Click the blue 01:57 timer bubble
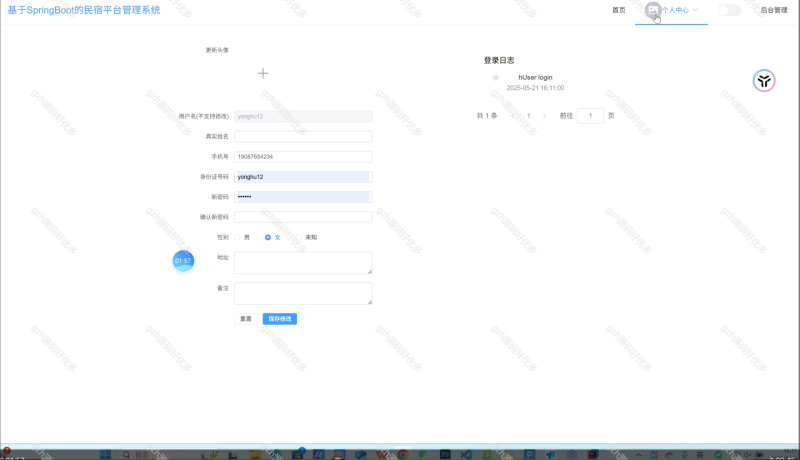The image size is (800, 460). [183, 261]
